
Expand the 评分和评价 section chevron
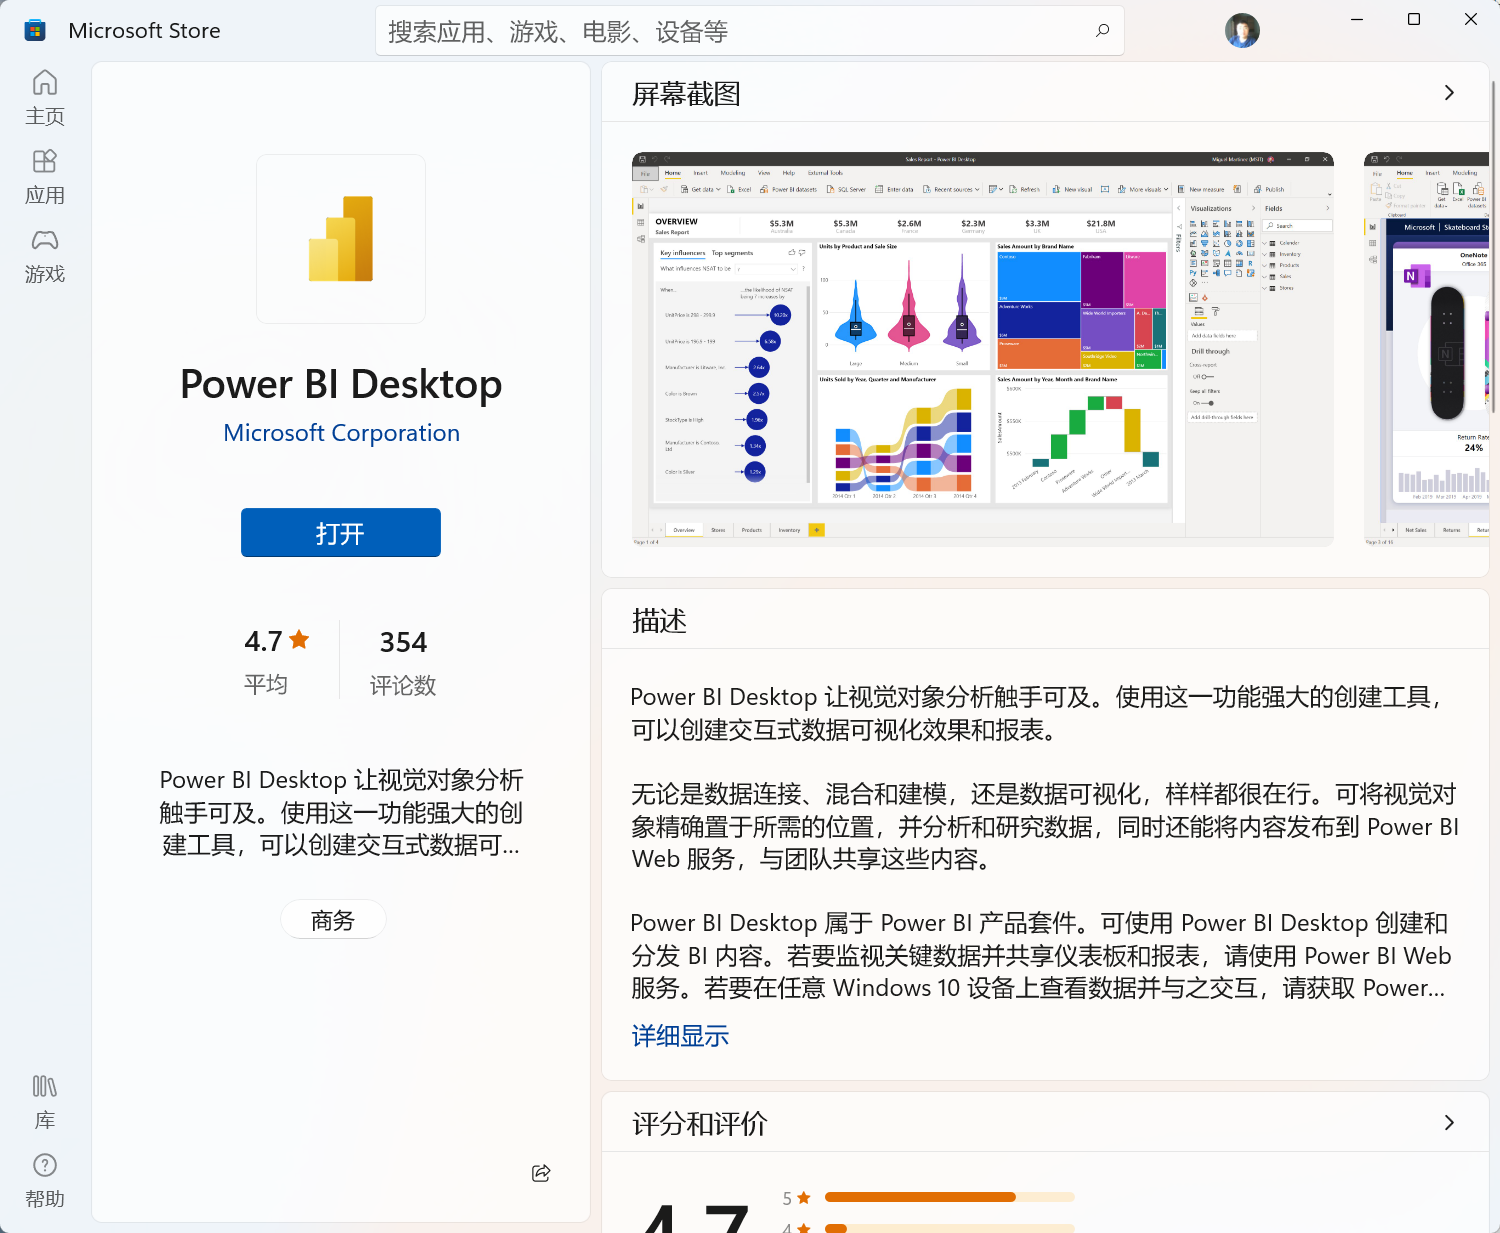click(x=1449, y=1123)
